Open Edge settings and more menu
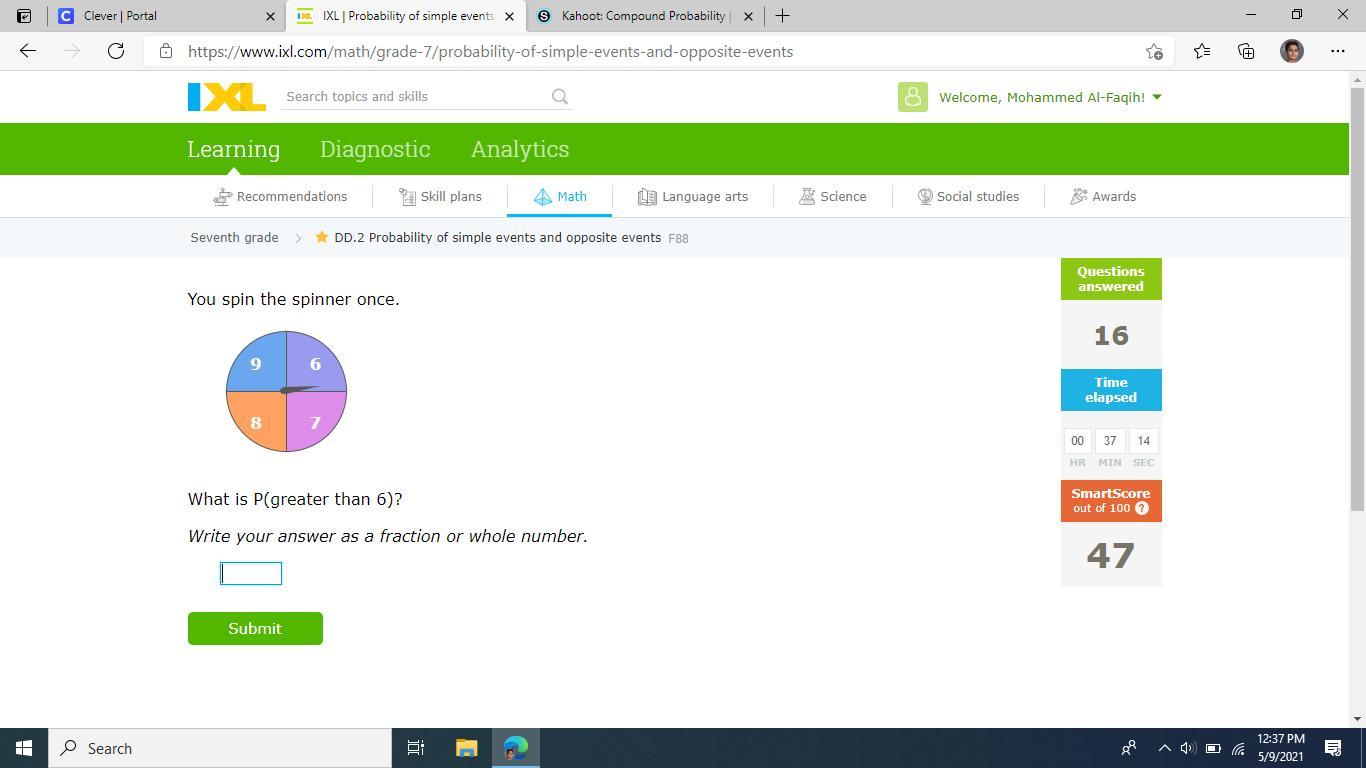The height and width of the screenshot is (768, 1366). pyautogui.click(x=1338, y=51)
